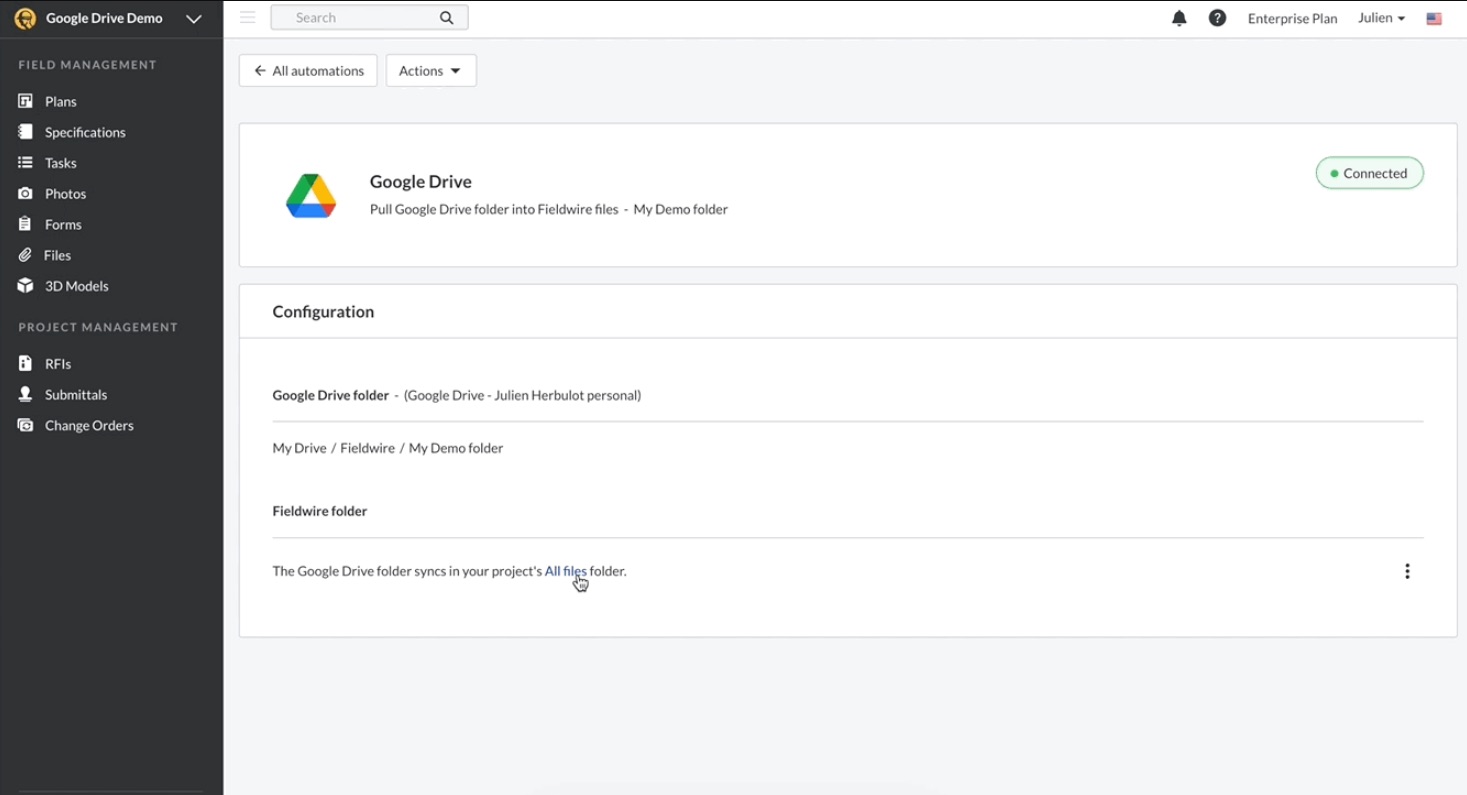This screenshot has height=795, width=1467.
Task: Go to Tasks section
Action: (60, 163)
